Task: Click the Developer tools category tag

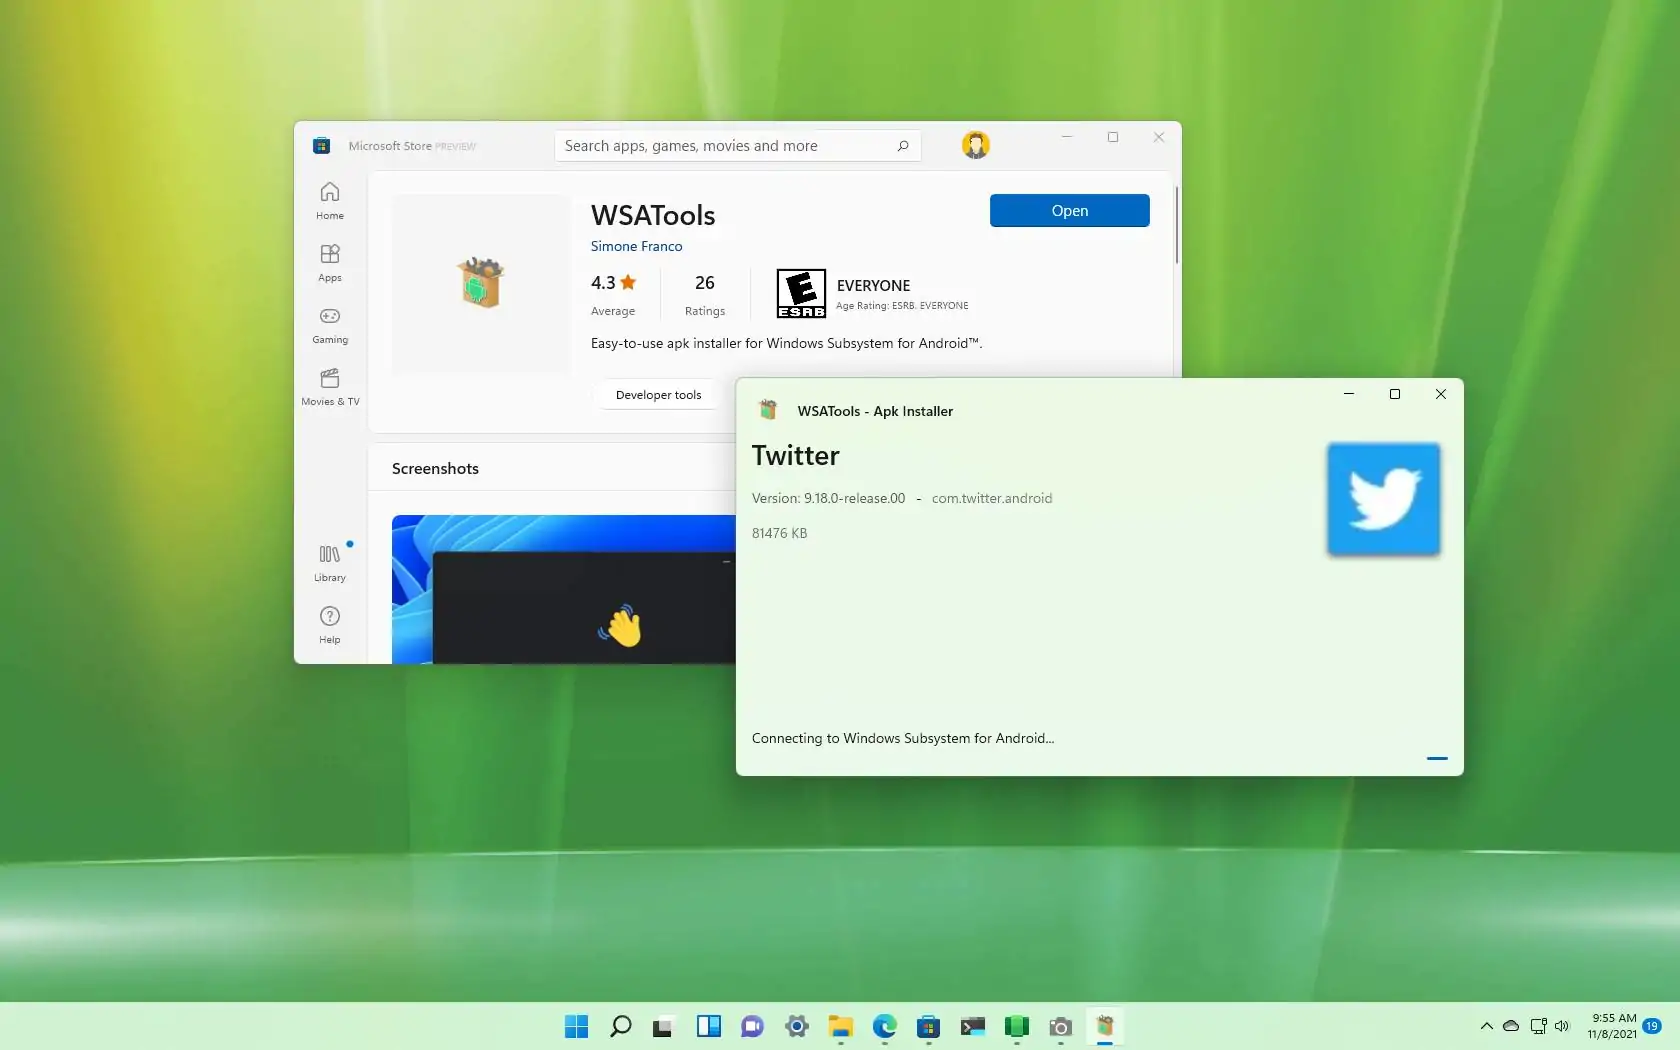Action: (658, 395)
